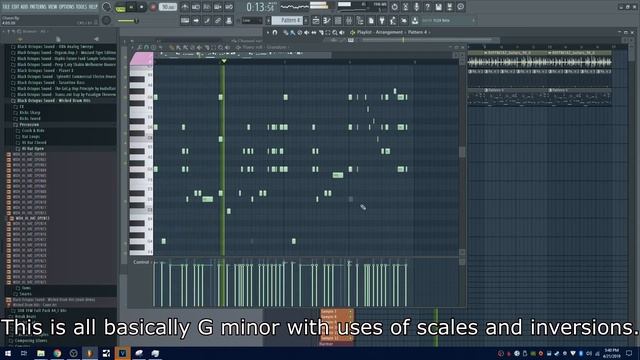The height and width of the screenshot is (360, 640).
Task: Click the Control label under the piano roll
Action: point(141,262)
